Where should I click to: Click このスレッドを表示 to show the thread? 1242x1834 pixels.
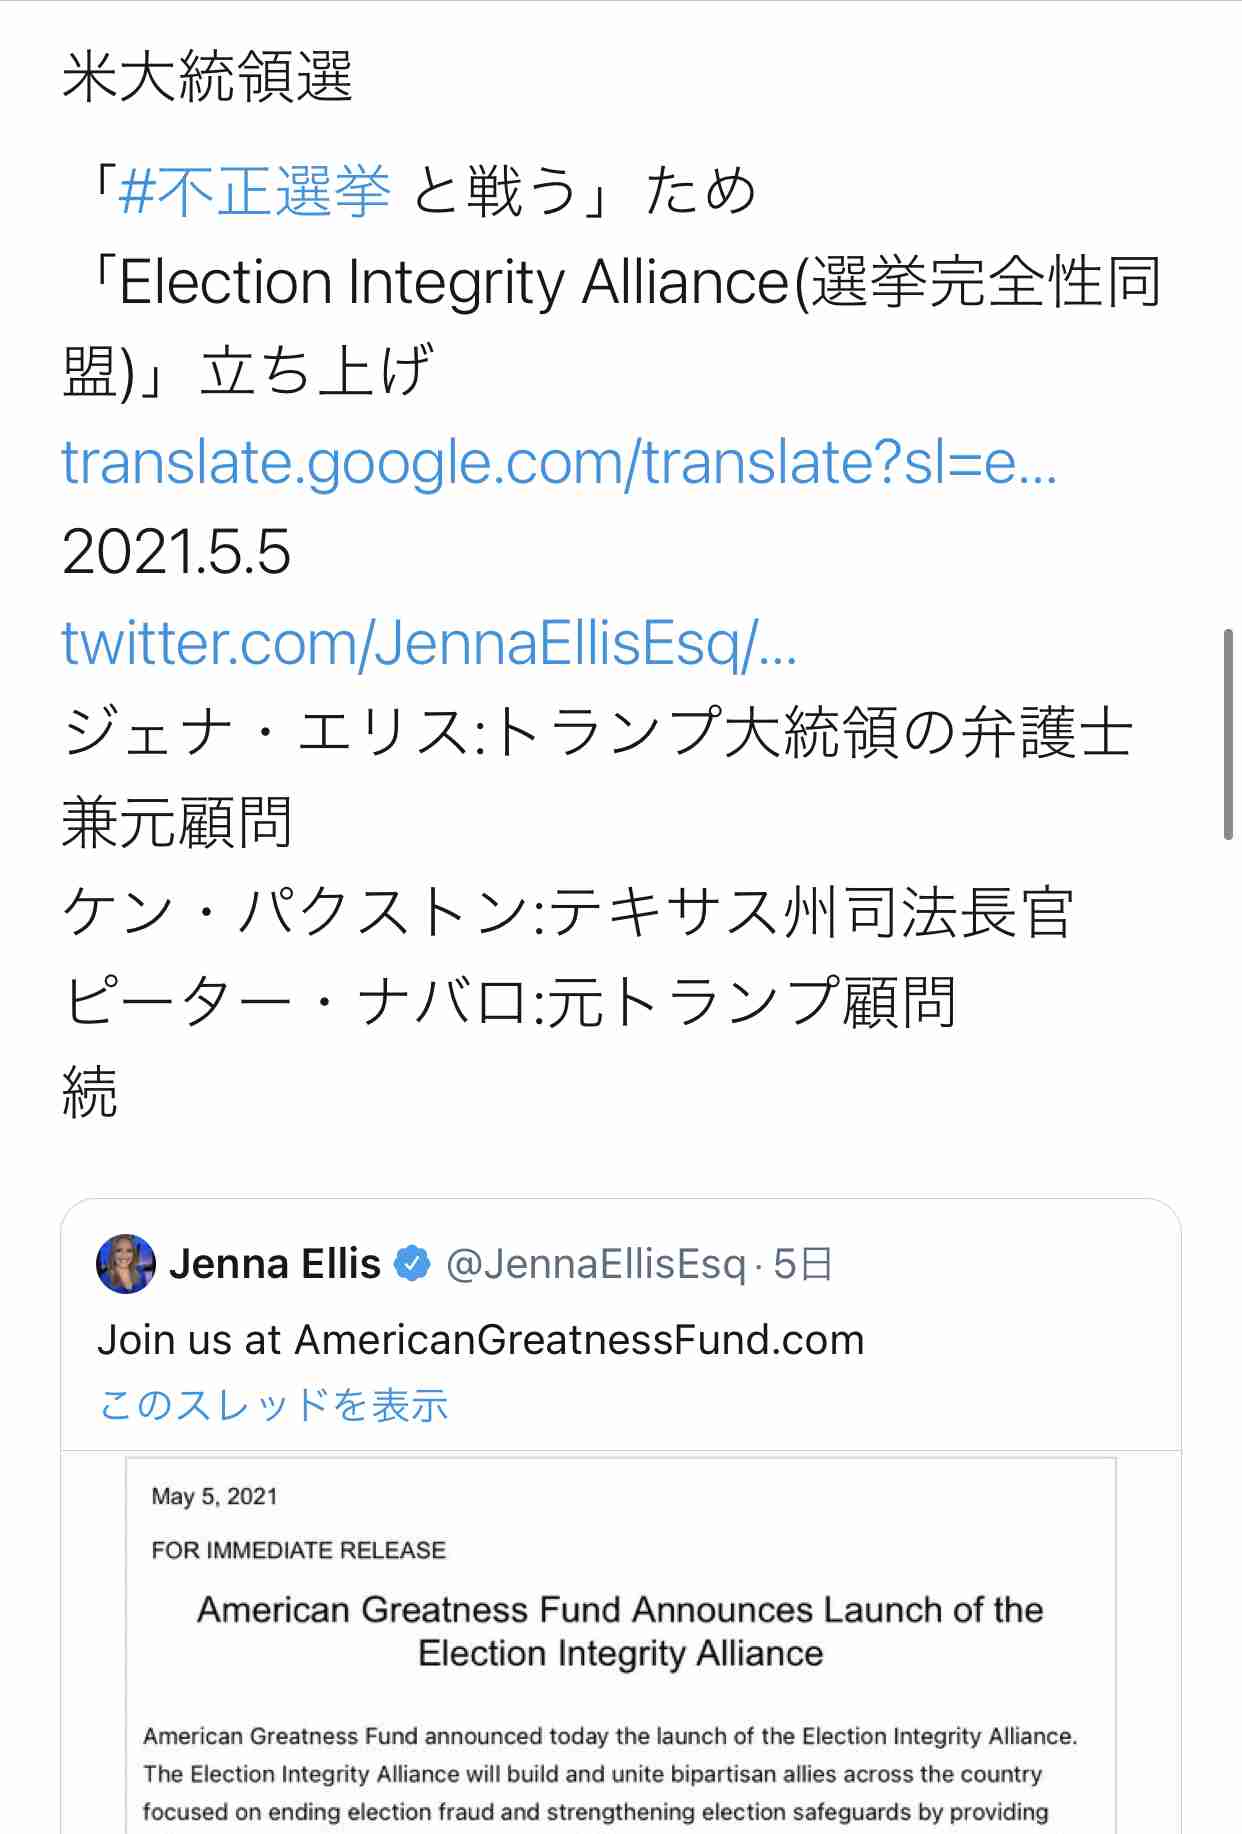pyautogui.click(x=273, y=1404)
